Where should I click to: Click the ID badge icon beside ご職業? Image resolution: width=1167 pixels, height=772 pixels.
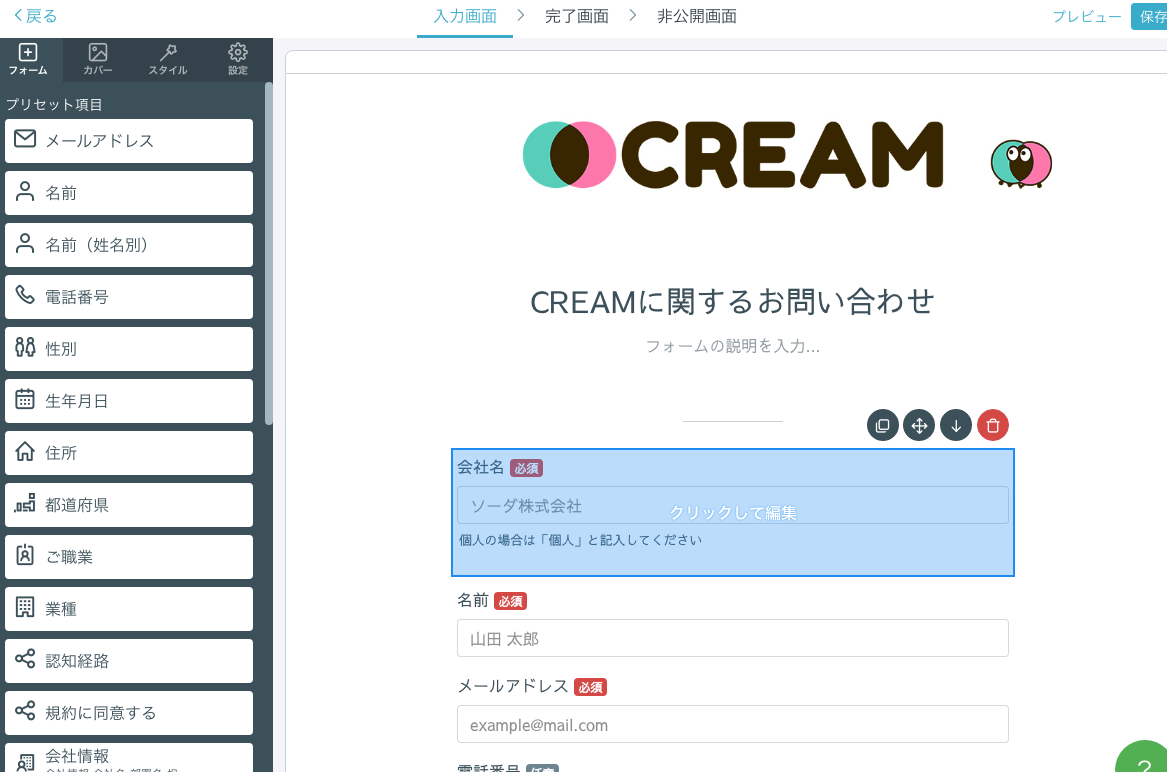25,555
